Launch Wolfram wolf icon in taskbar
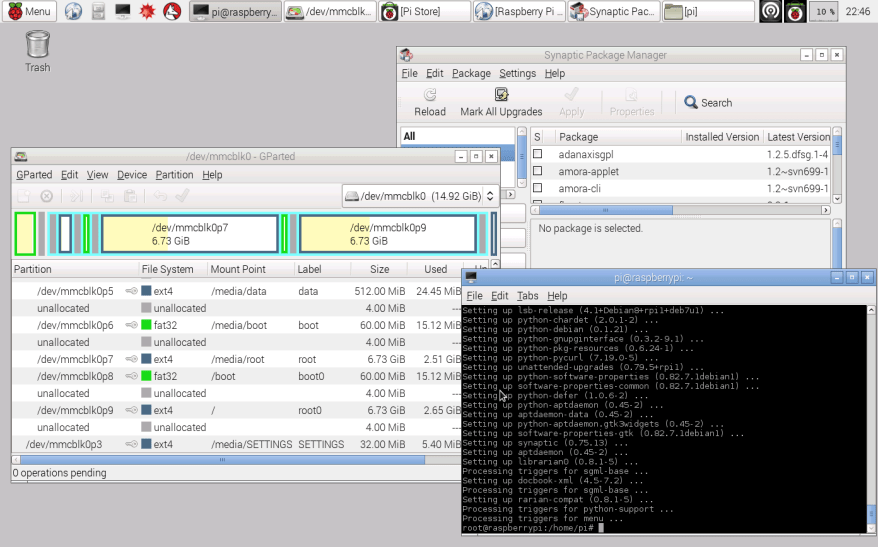The height and width of the screenshot is (547, 878). (172, 11)
